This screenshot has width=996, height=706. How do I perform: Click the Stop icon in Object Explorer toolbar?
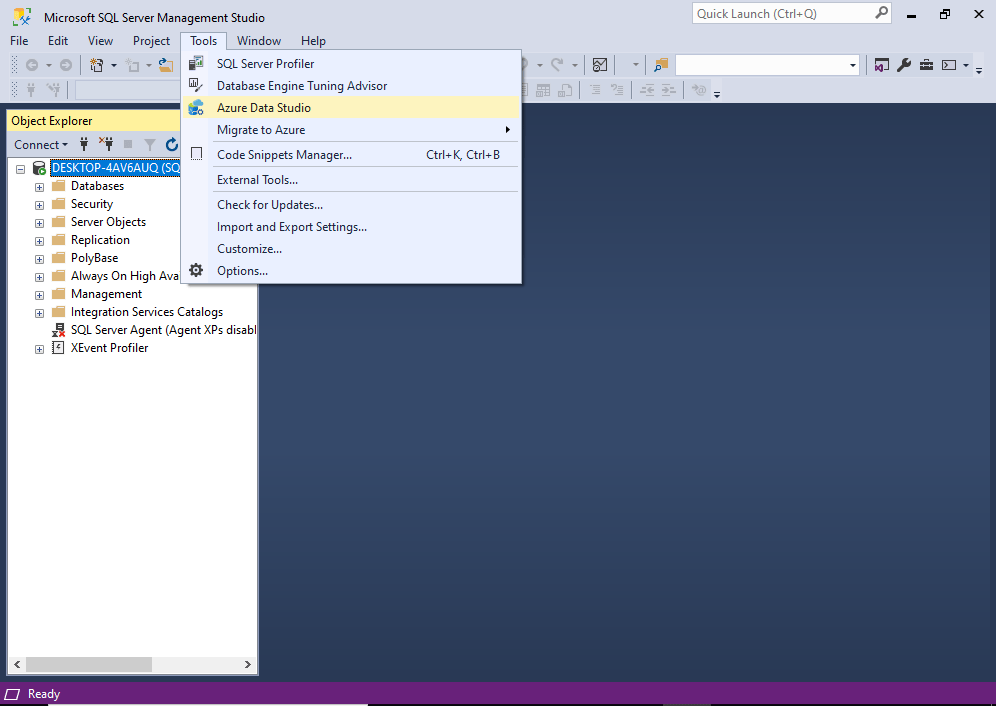click(x=128, y=144)
